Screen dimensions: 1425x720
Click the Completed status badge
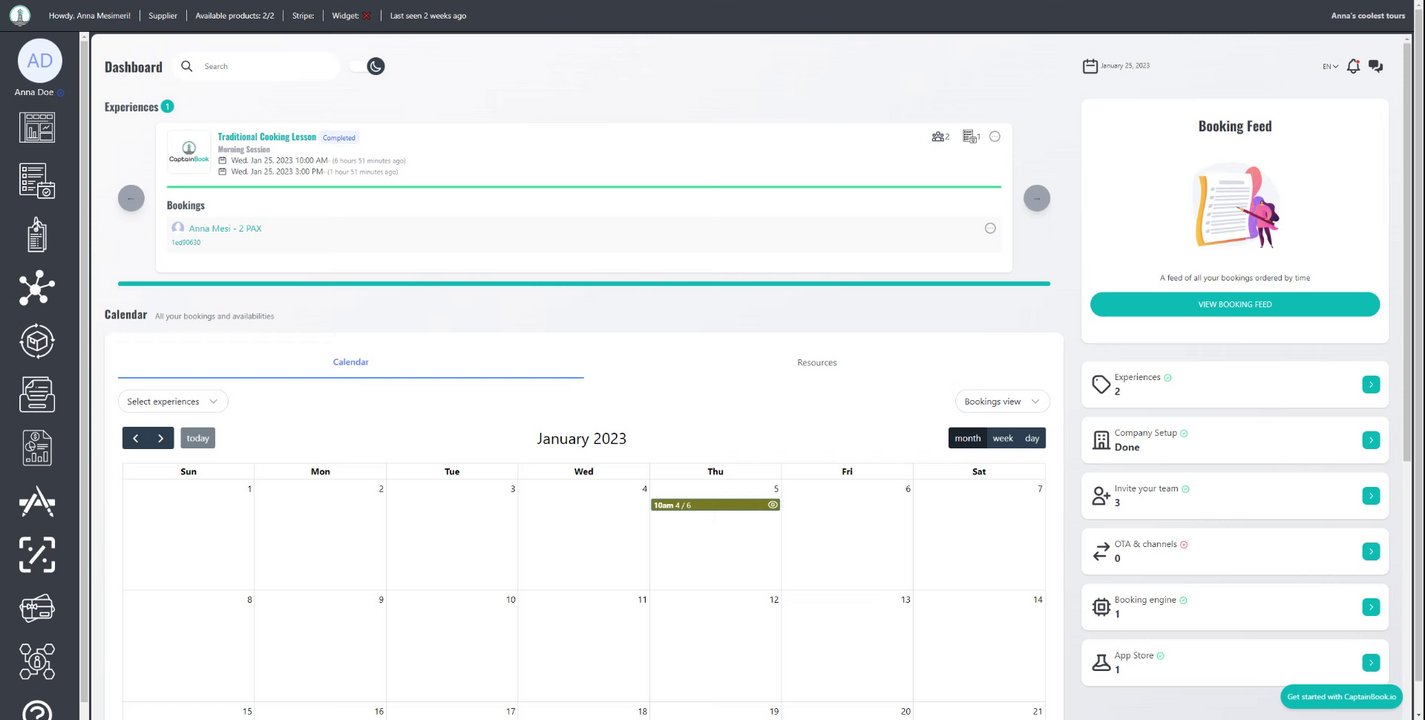(x=339, y=138)
